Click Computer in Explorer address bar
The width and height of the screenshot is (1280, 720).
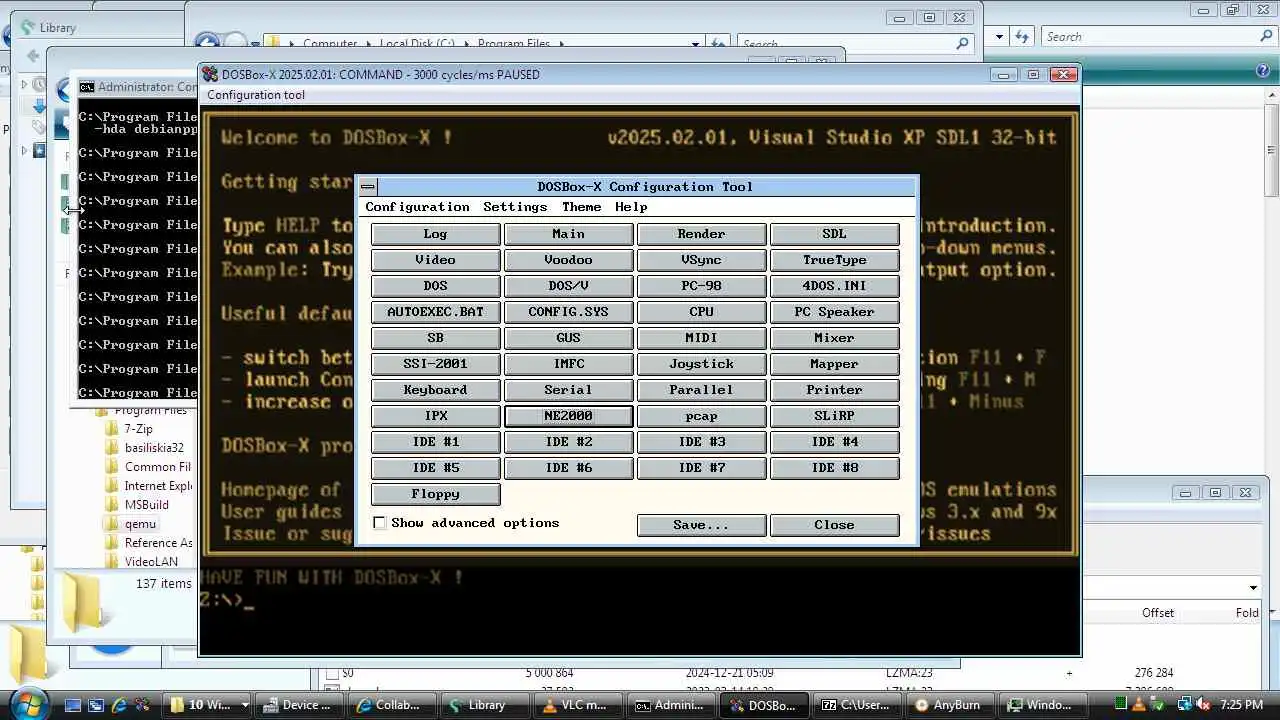click(330, 45)
